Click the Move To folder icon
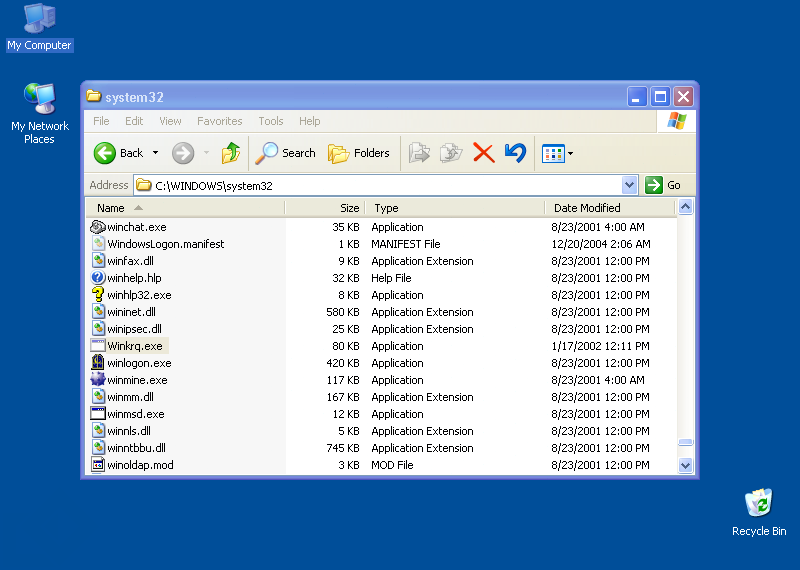The width and height of the screenshot is (800, 570). [419, 153]
